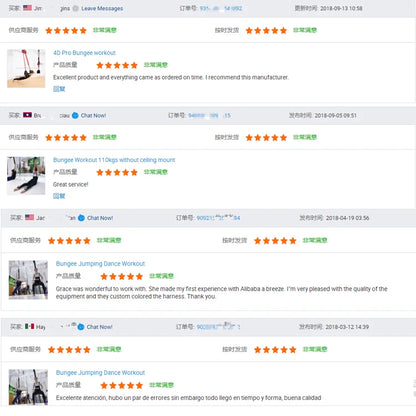Click the blue chat bubble in the 2018-09-05 review
This screenshot has width=416, height=416.
[x=75, y=115]
